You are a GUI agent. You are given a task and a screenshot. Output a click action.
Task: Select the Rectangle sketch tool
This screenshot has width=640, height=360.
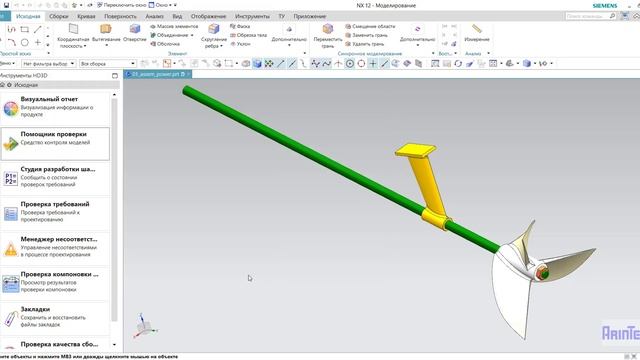pos(24,29)
